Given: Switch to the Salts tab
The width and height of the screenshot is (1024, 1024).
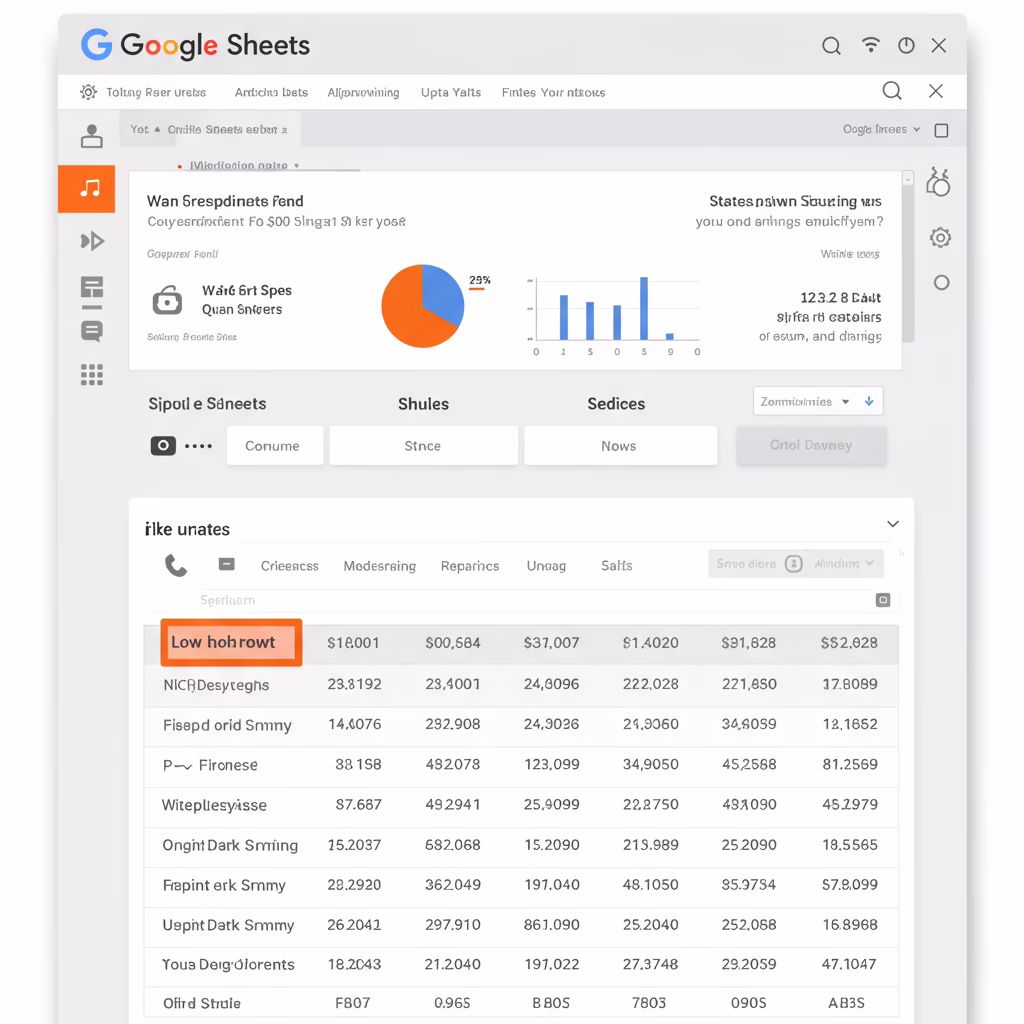Looking at the screenshot, I should (x=616, y=566).
